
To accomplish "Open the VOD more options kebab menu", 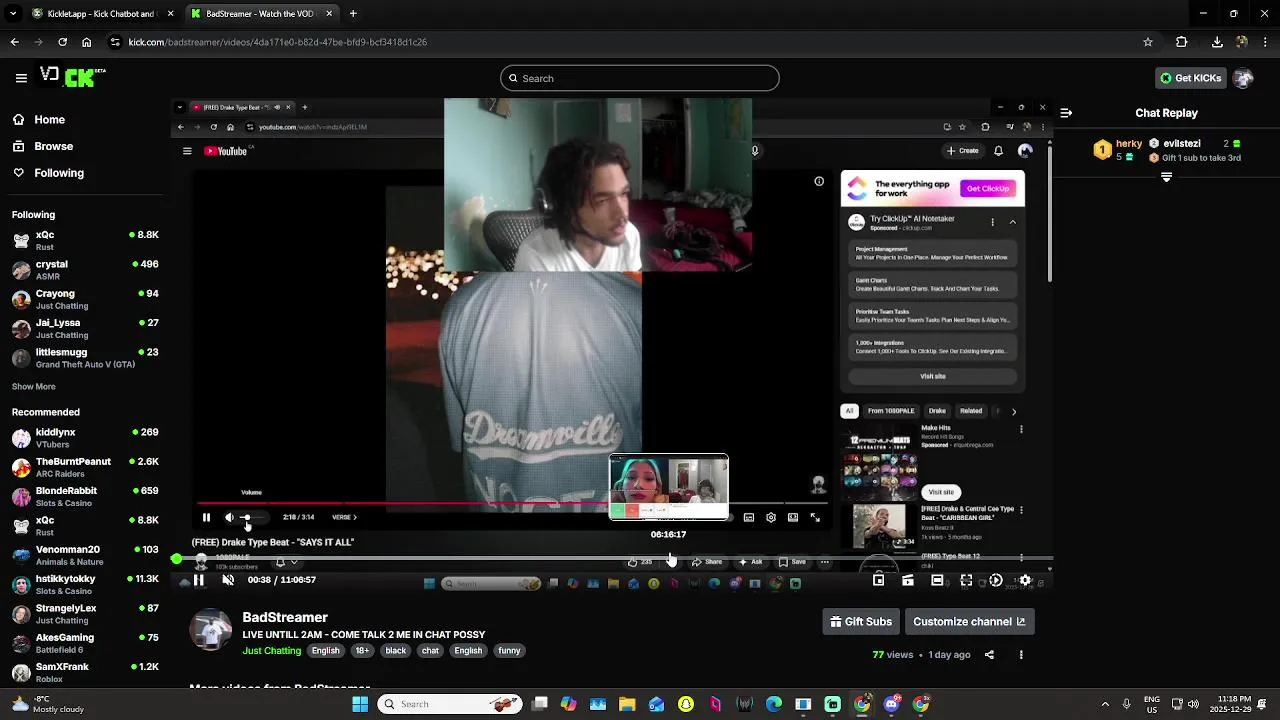I will (1021, 655).
